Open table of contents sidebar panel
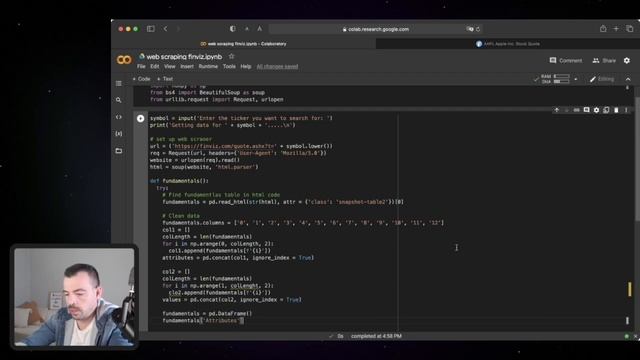640x360 pixels. [x=119, y=83]
